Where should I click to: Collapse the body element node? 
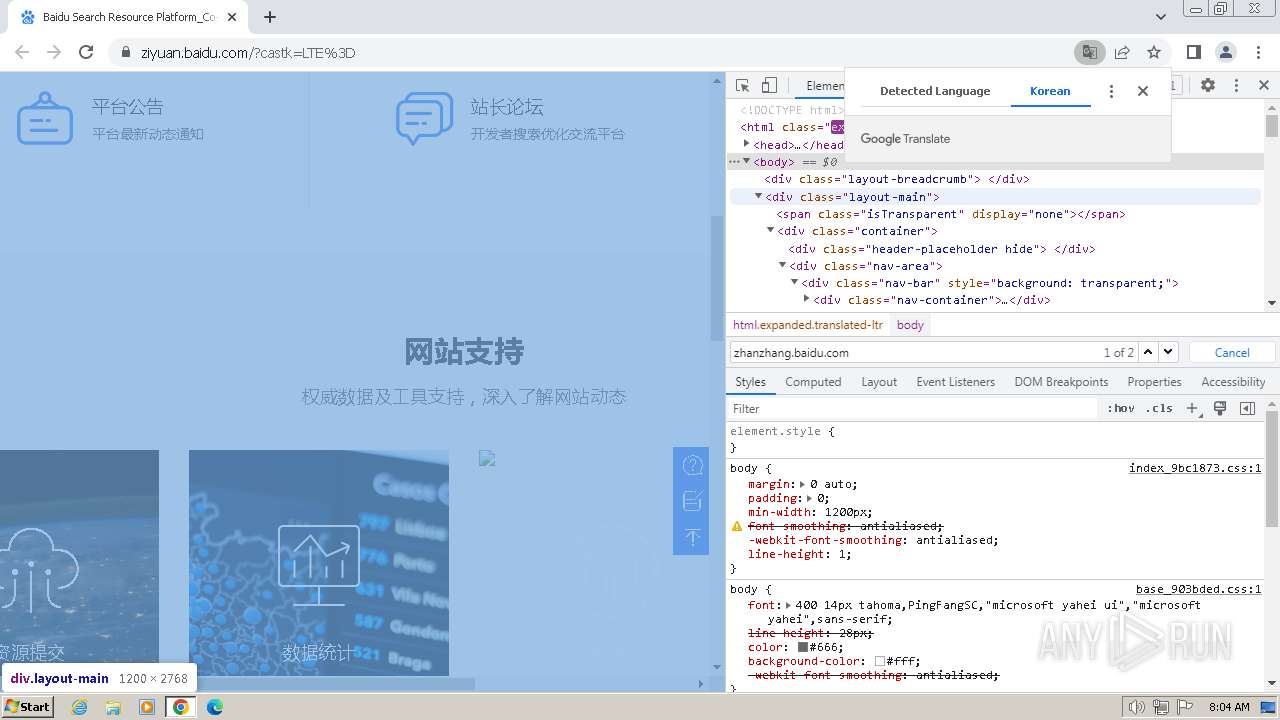pyautogui.click(x=746, y=161)
